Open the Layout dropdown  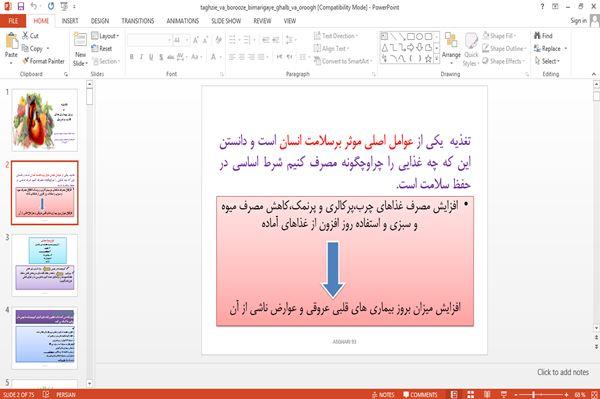(x=105, y=36)
